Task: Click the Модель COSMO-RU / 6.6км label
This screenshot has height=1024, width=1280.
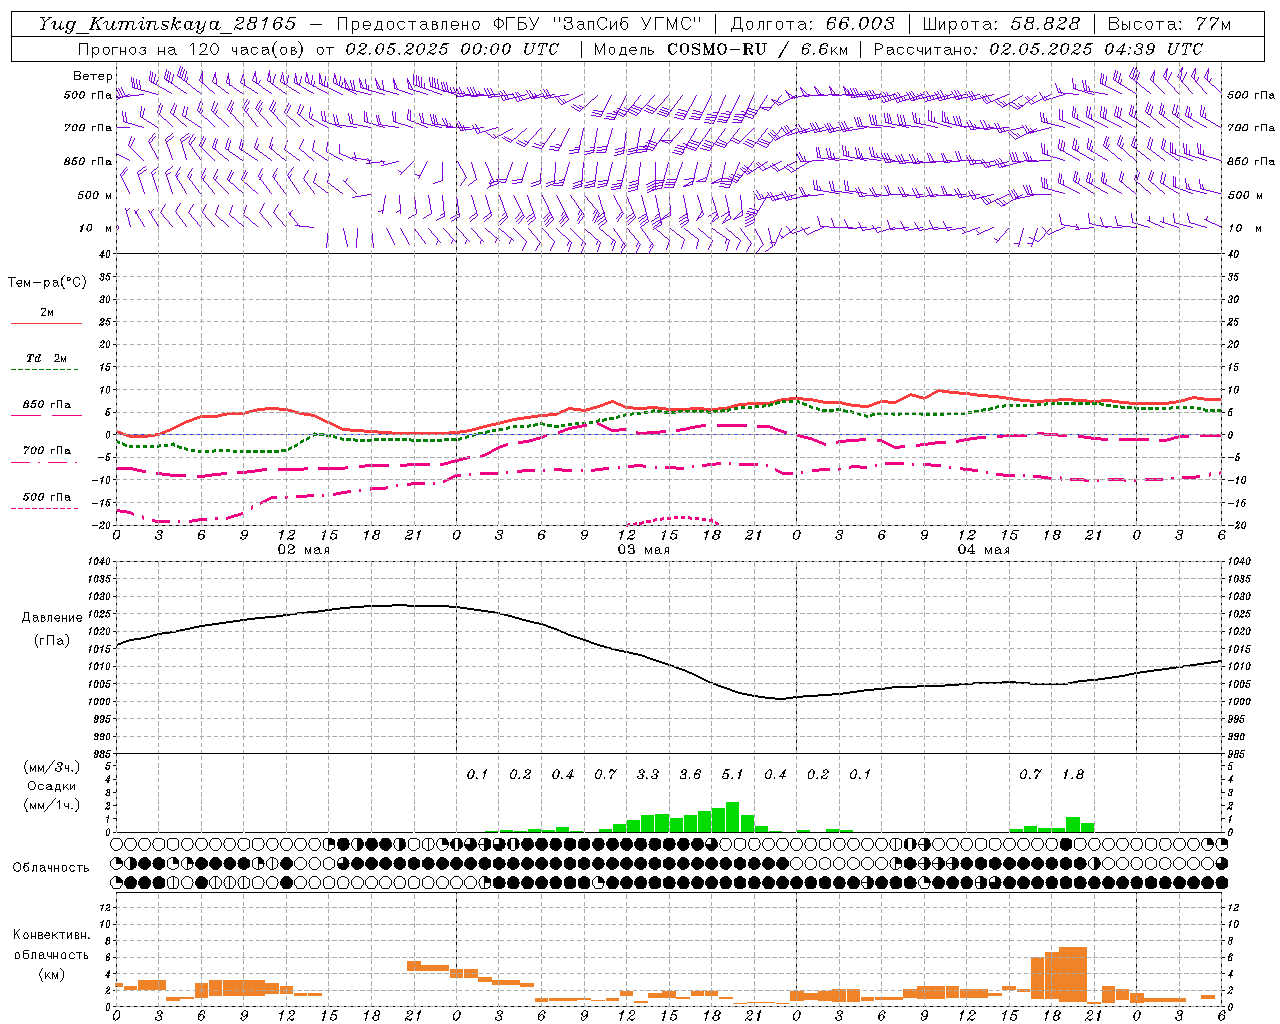Action: click(720, 49)
